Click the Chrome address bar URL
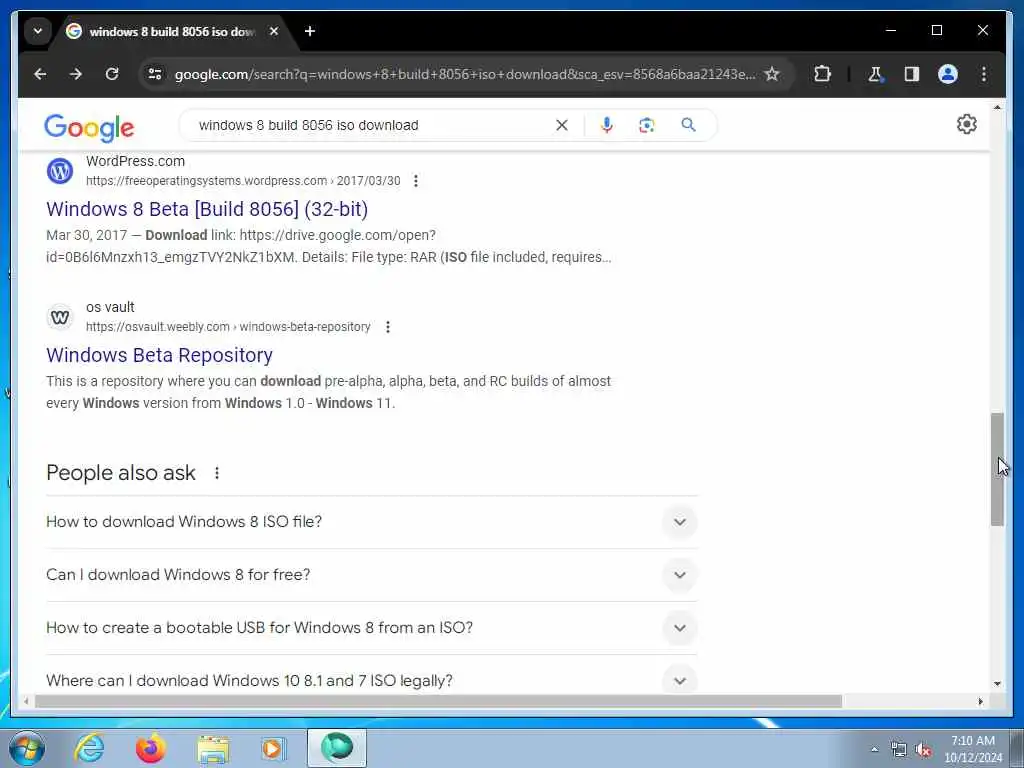The width and height of the screenshot is (1024, 768). point(465,74)
